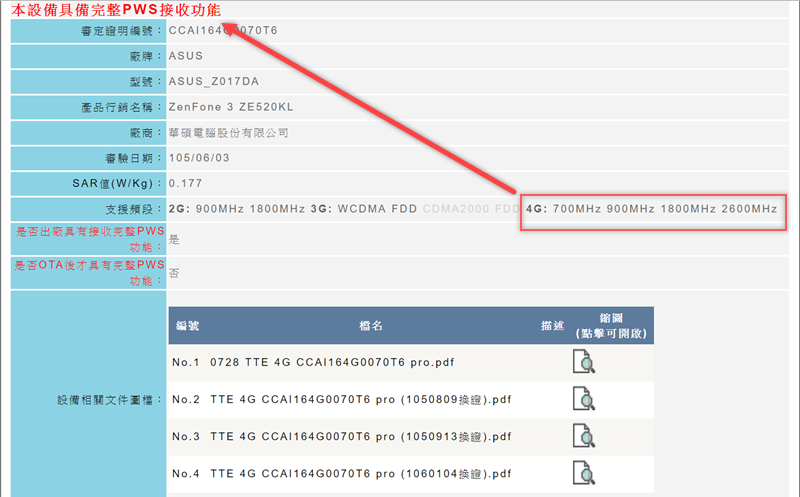Click file name with (1060104換證).pdf
This screenshot has width=800, height=497.
361,474
